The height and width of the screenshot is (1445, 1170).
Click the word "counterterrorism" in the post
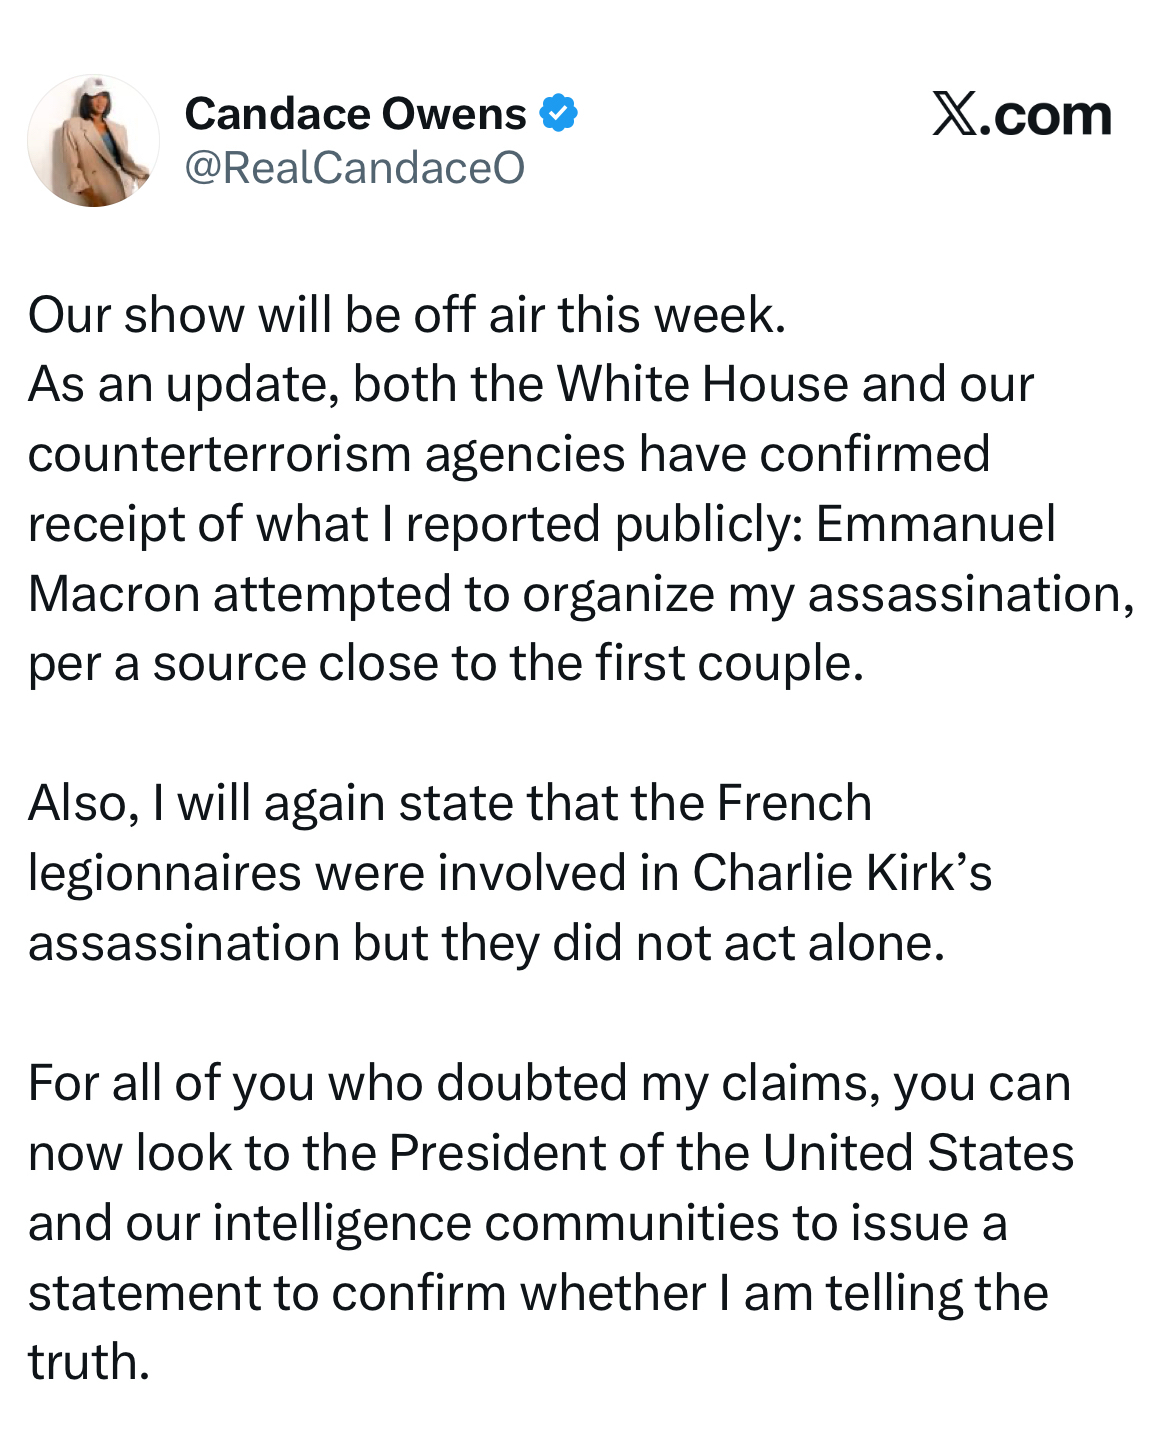tap(219, 454)
